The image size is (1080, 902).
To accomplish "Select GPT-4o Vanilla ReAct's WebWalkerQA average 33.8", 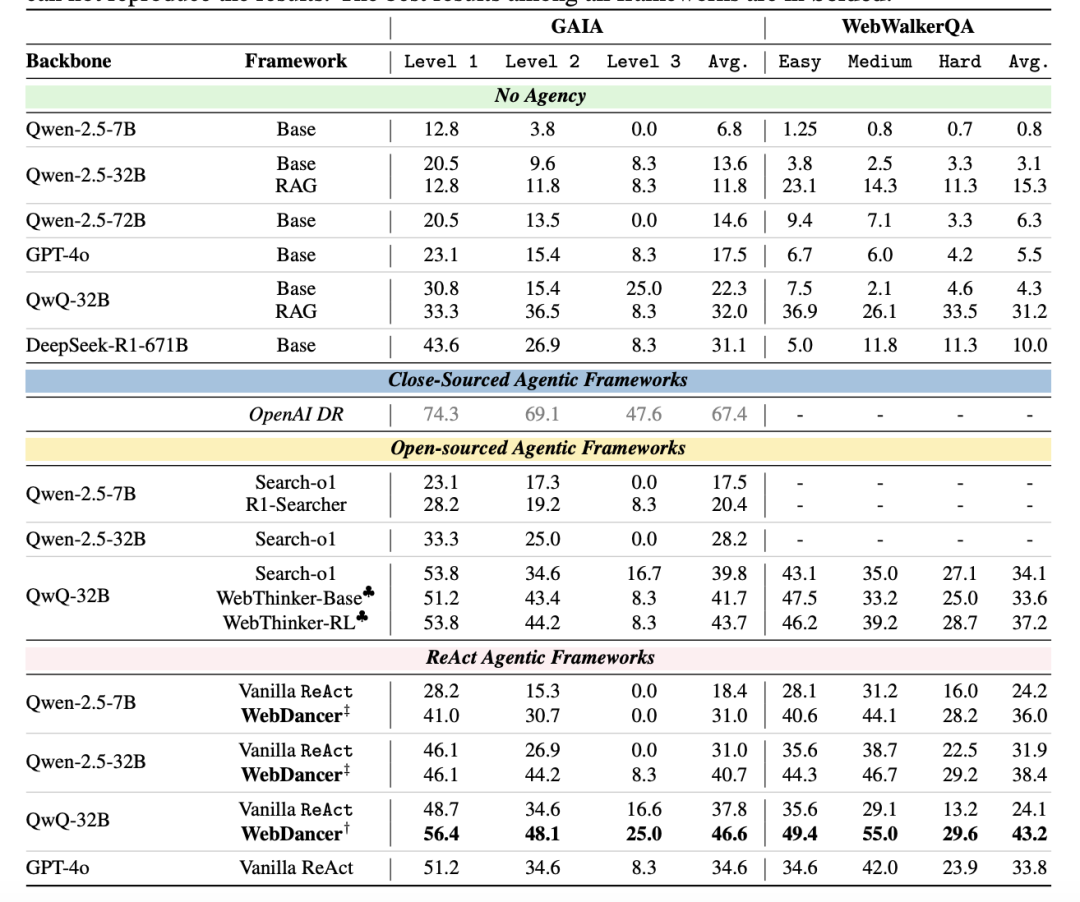I will [x=1029, y=868].
